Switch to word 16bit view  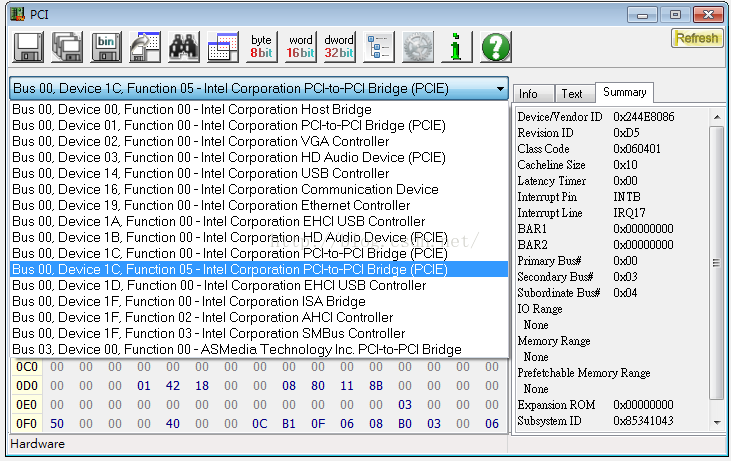tap(301, 47)
